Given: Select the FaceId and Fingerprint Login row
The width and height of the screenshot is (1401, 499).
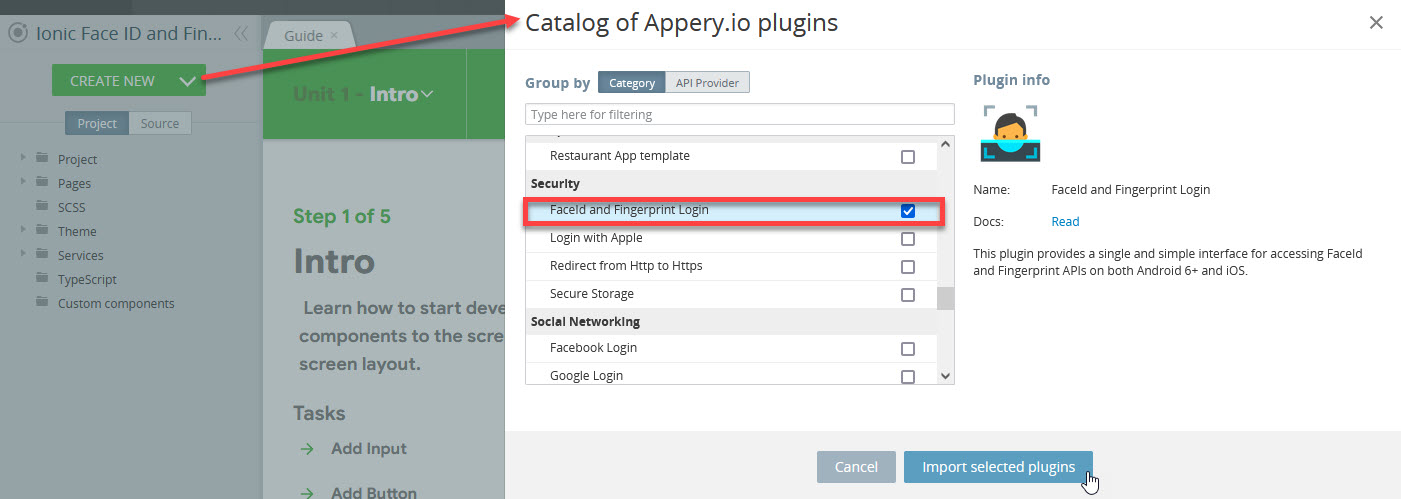Looking at the screenshot, I should (x=731, y=211).
